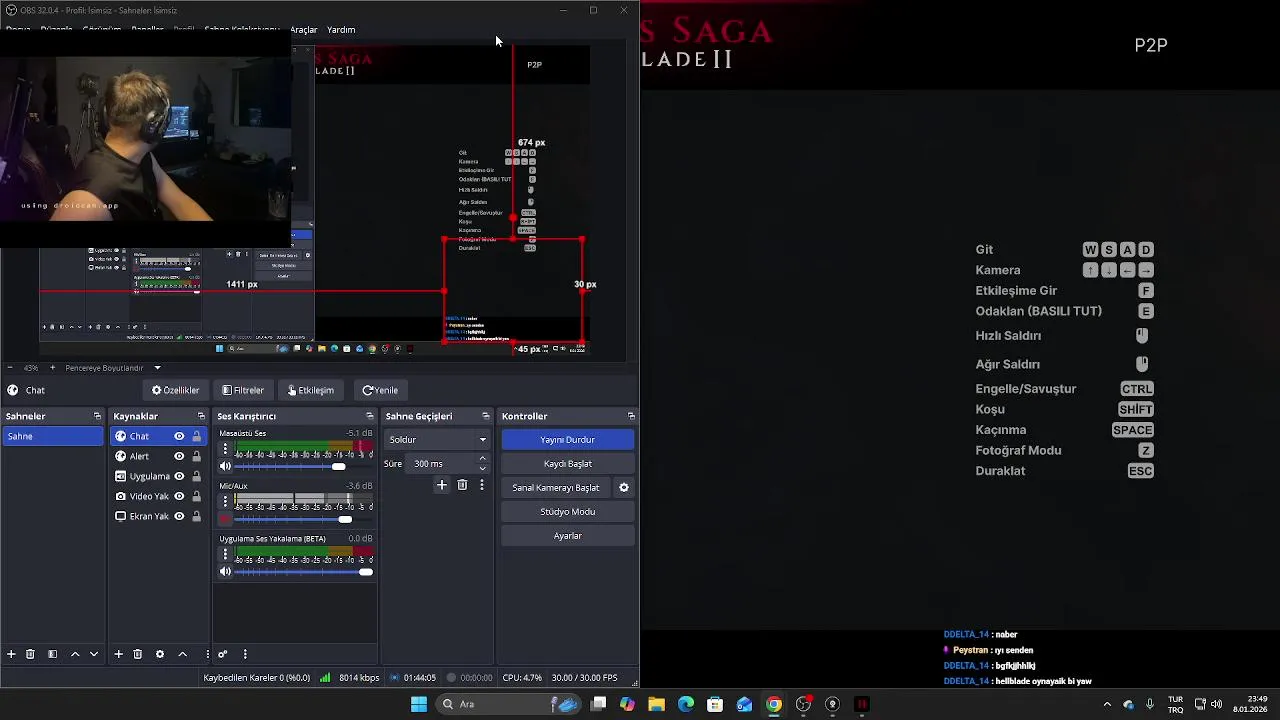Open Google Chrome from taskbar
This screenshot has width=1280, height=720.
[774, 704]
